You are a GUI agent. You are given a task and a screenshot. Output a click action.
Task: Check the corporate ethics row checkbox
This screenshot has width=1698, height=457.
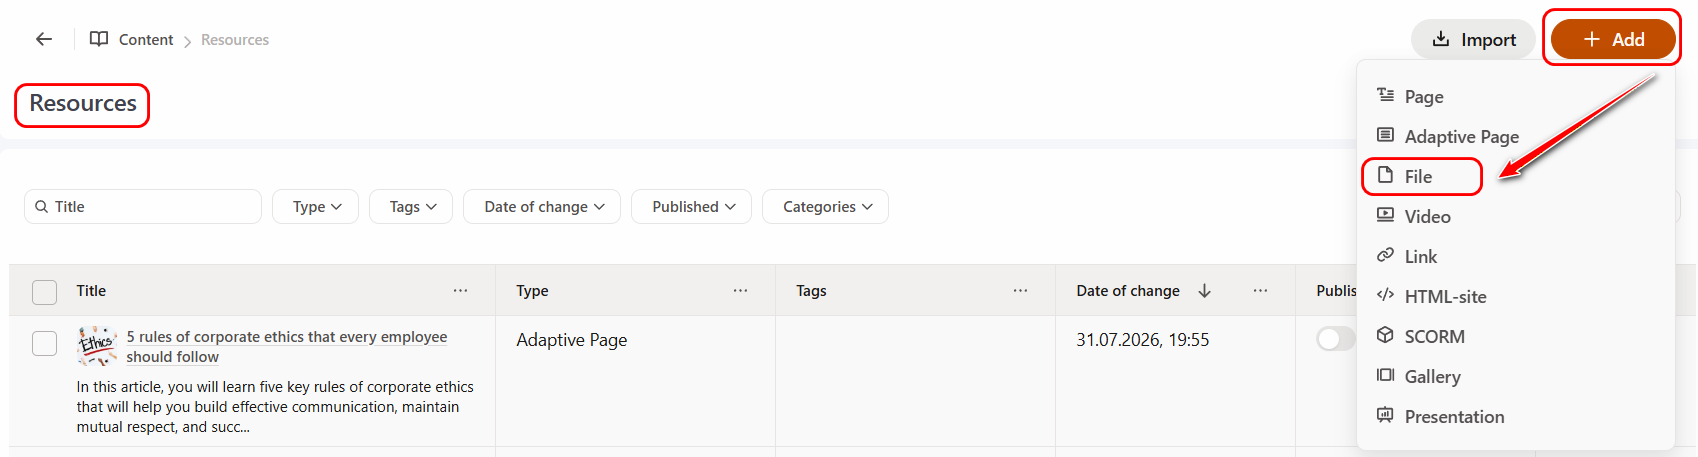(45, 344)
